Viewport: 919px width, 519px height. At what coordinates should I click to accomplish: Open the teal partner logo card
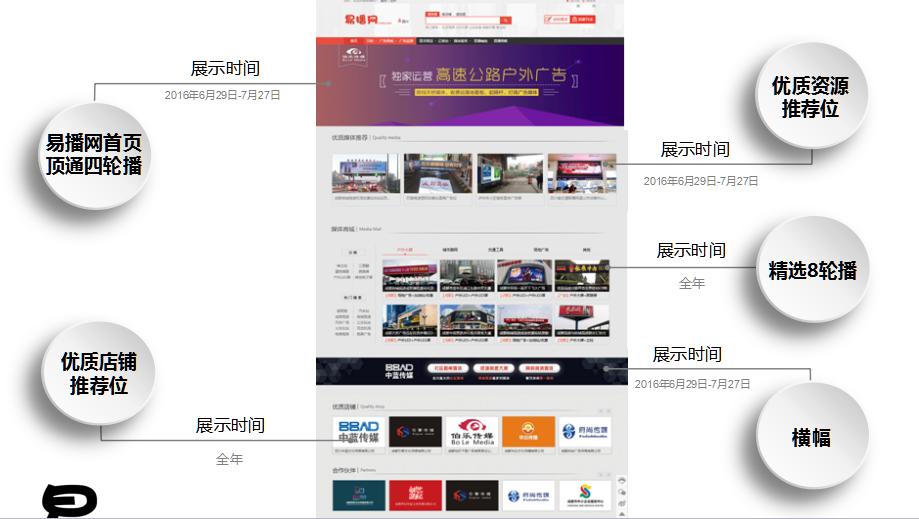(359, 496)
